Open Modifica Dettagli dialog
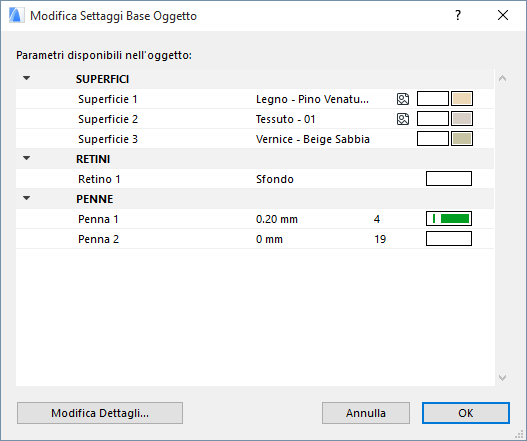 pos(100,413)
